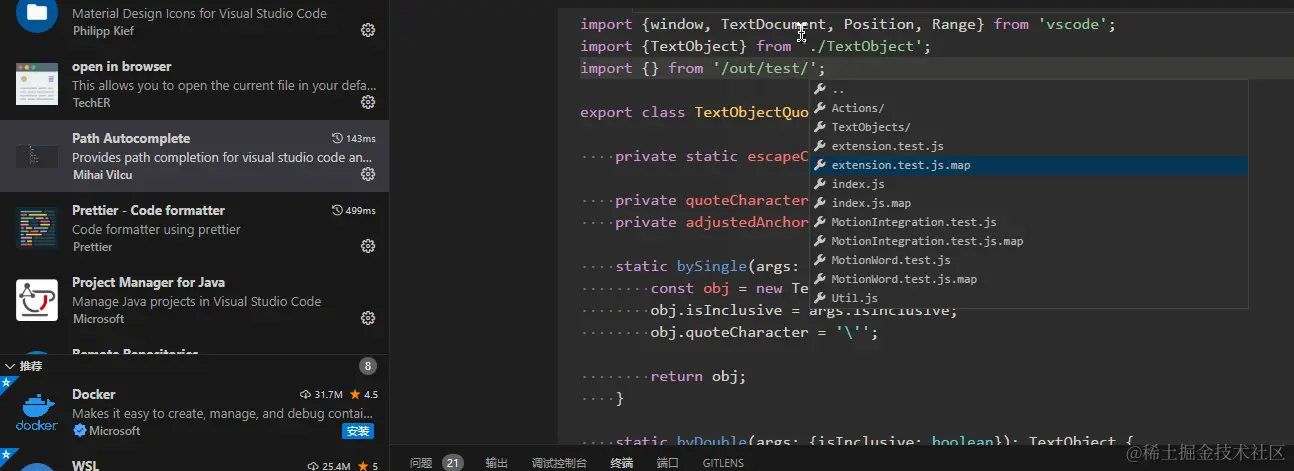Open the Path Autocomplete extension gear menu
Image resolution: width=1294 pixels, height=471 pixels.
[367, 174]
